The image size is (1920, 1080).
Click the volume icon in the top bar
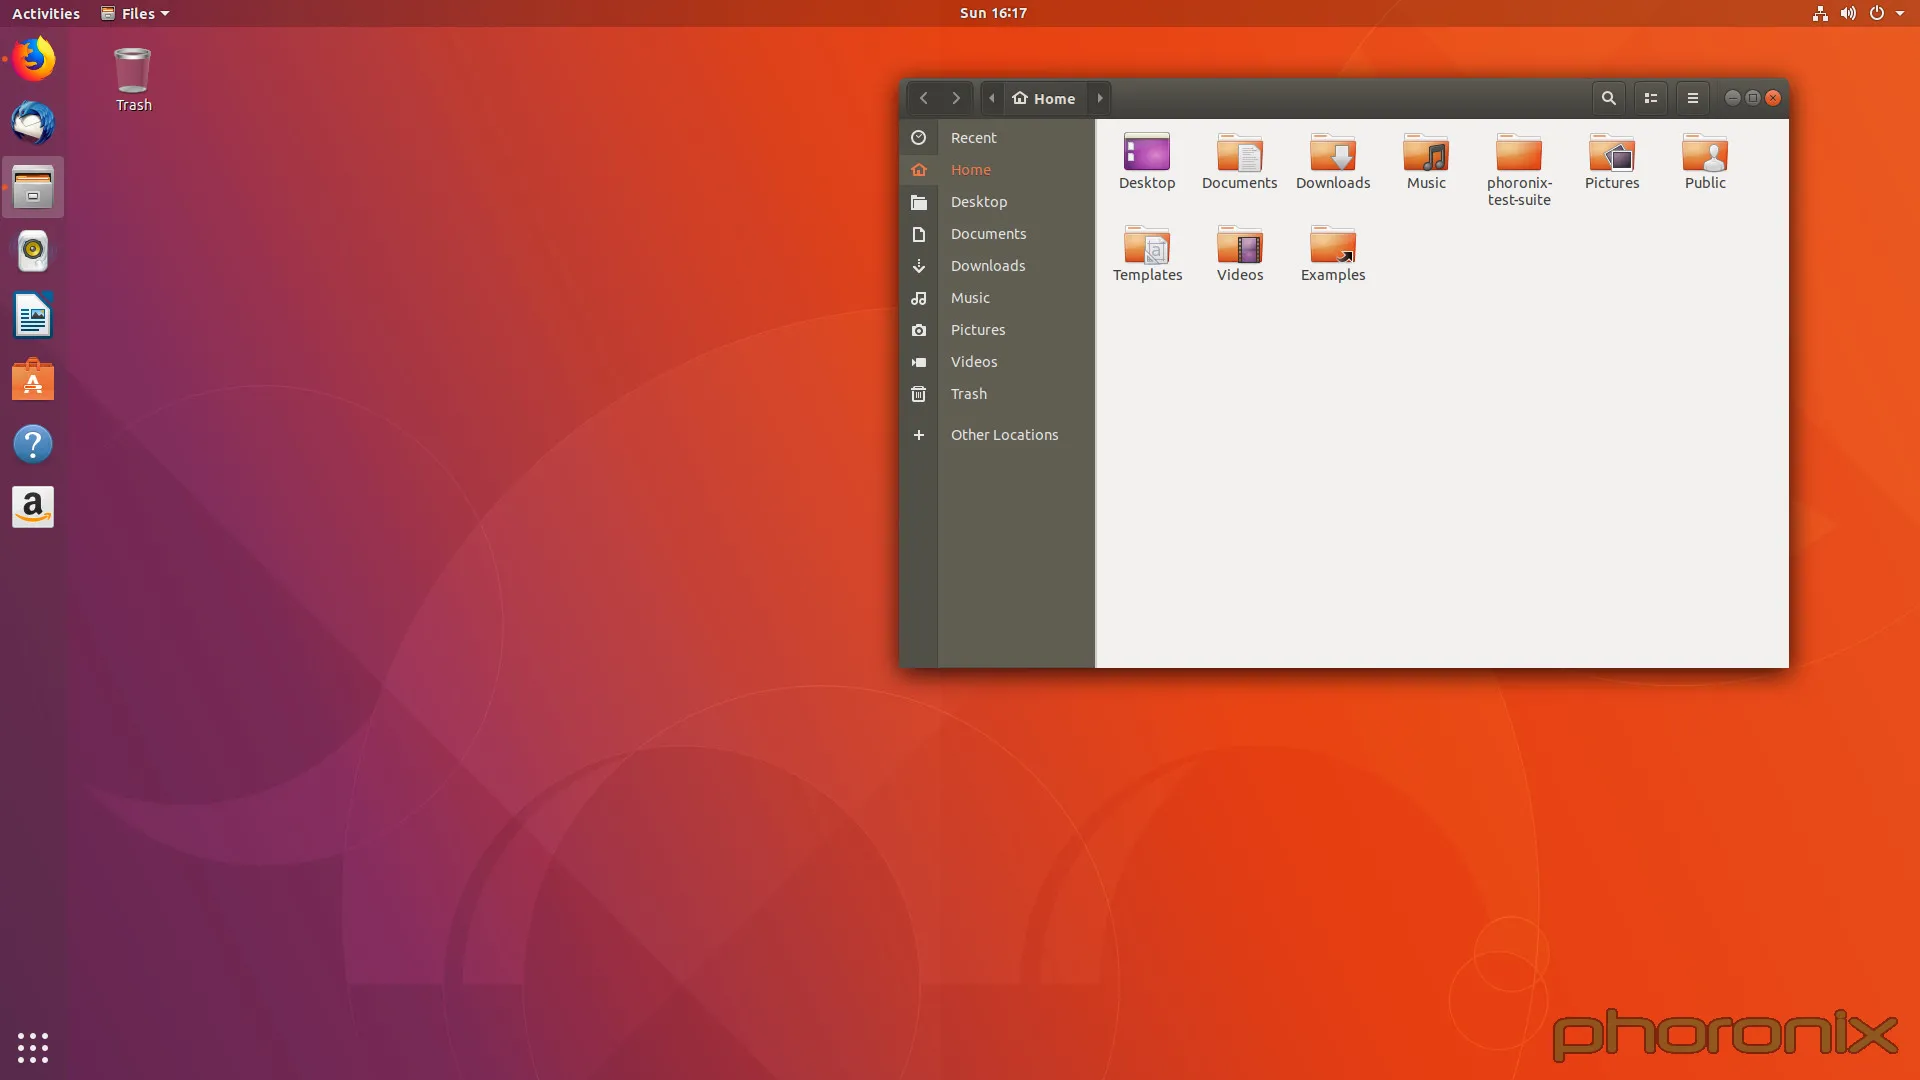click(x=1848, y=13)
